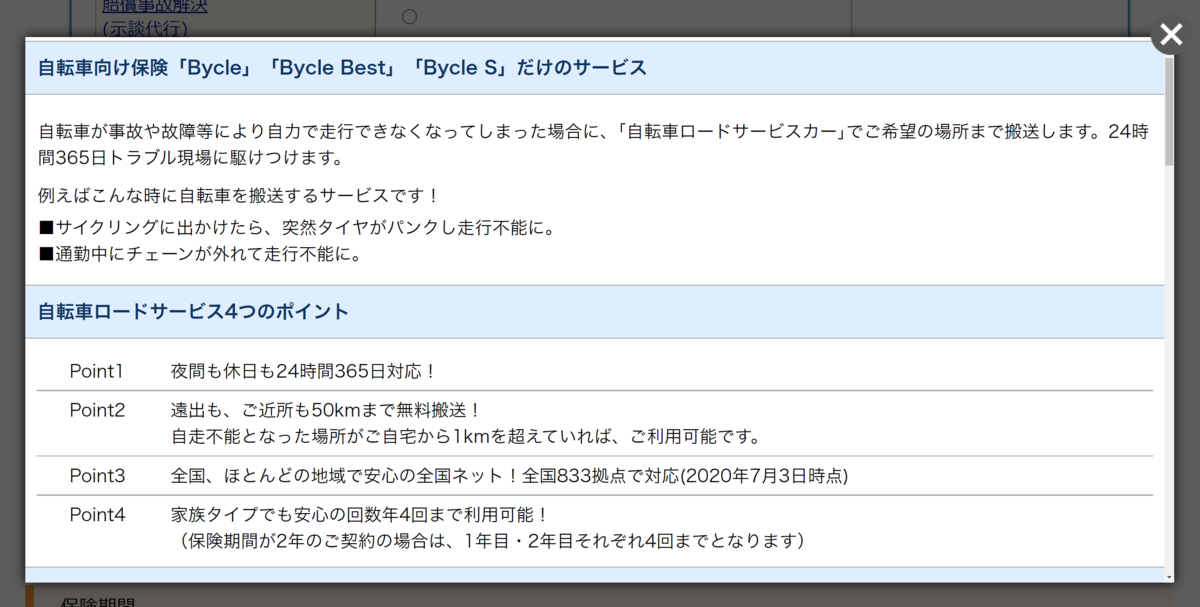Click the paragraph mentioning 自転車ロードサービスカー
Image resolution: width=1200 pixels, height=607 pixels.
(x=593, y=145)
